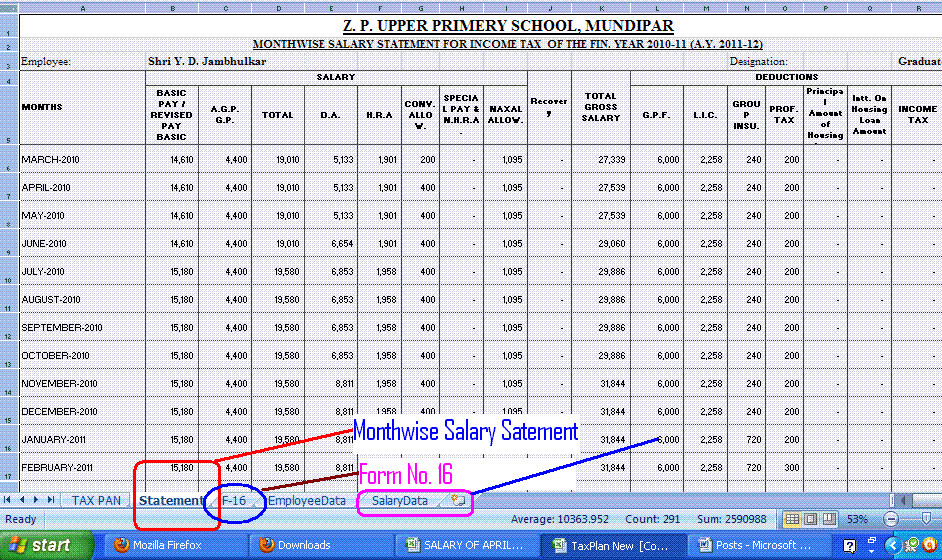Click the horizontal scroll left arrow
This screenshot has height=560, width=942.
(x=902, y=500)
